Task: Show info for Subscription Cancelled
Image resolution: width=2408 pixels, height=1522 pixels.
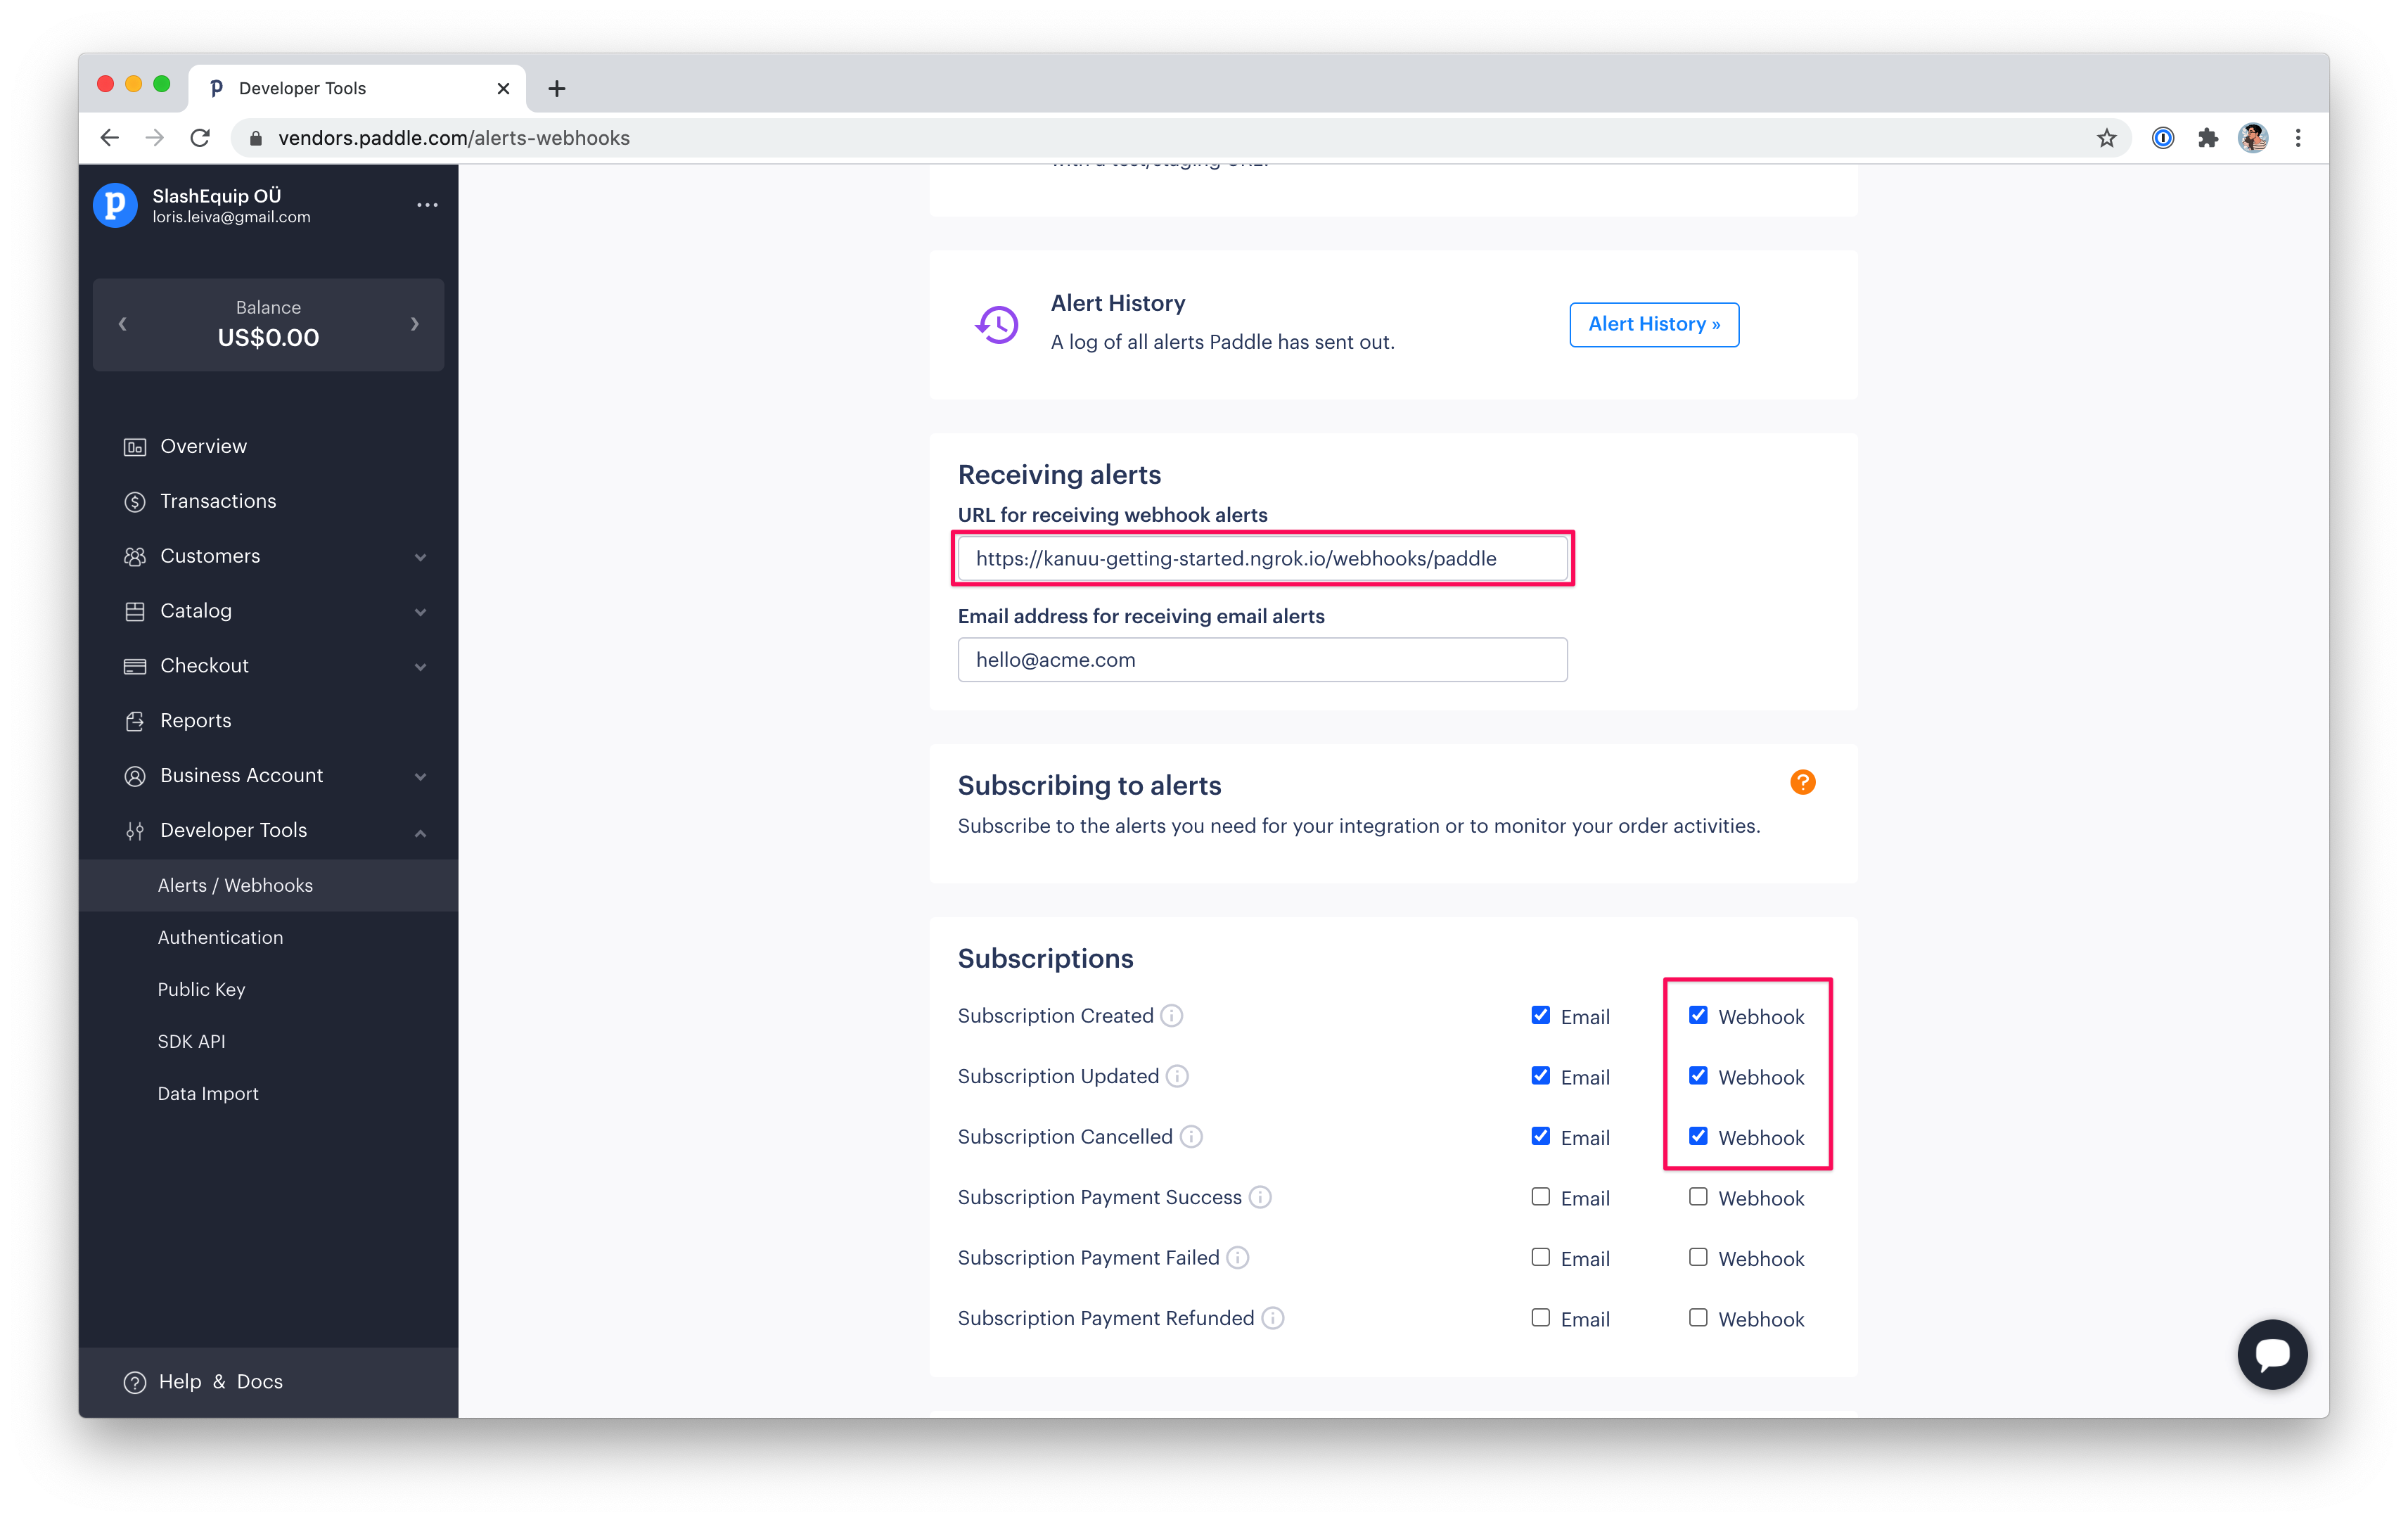Action: point(1191,1137)
